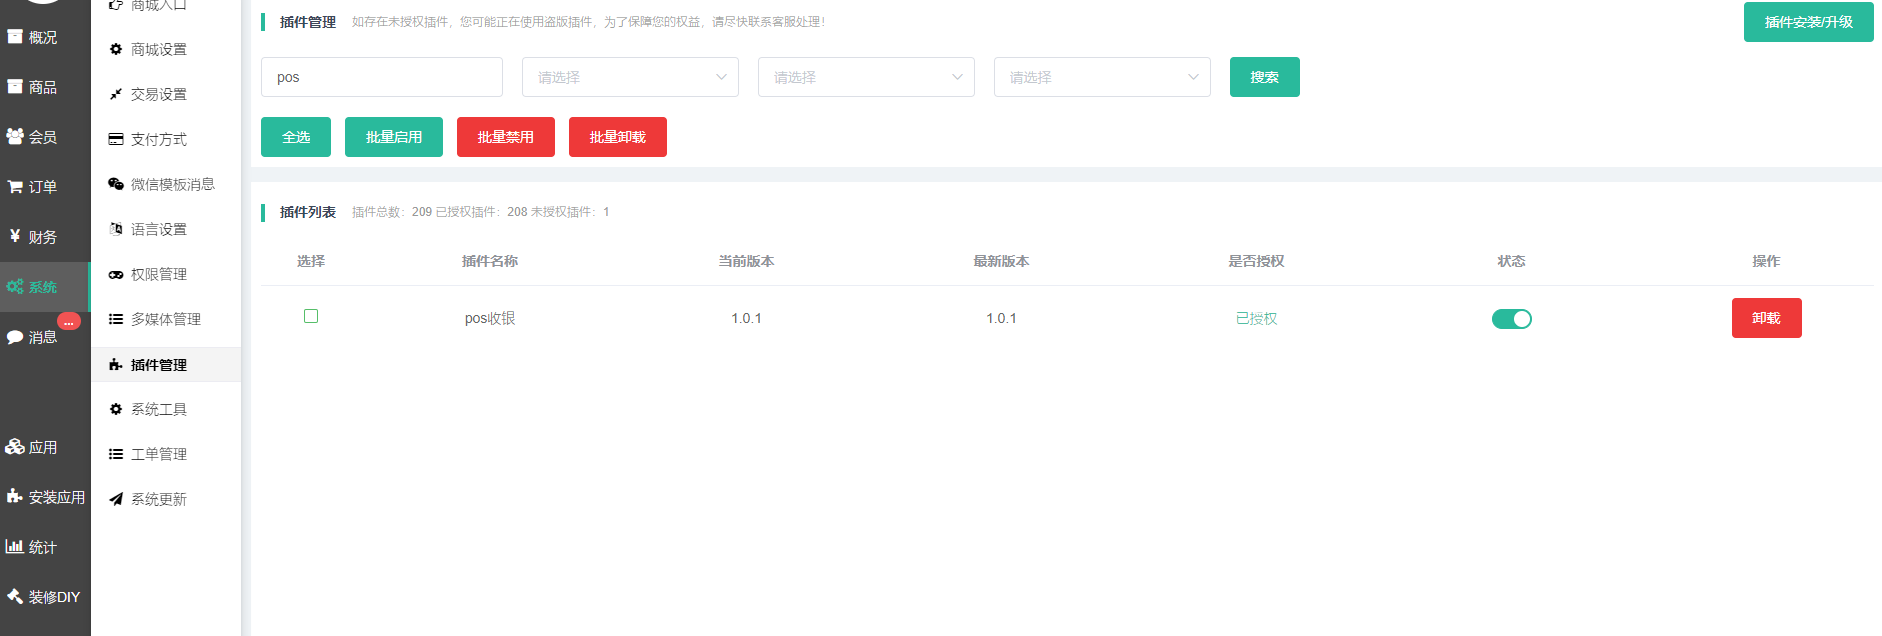Click the hammer icon for 装修DIY

[15, 596]
